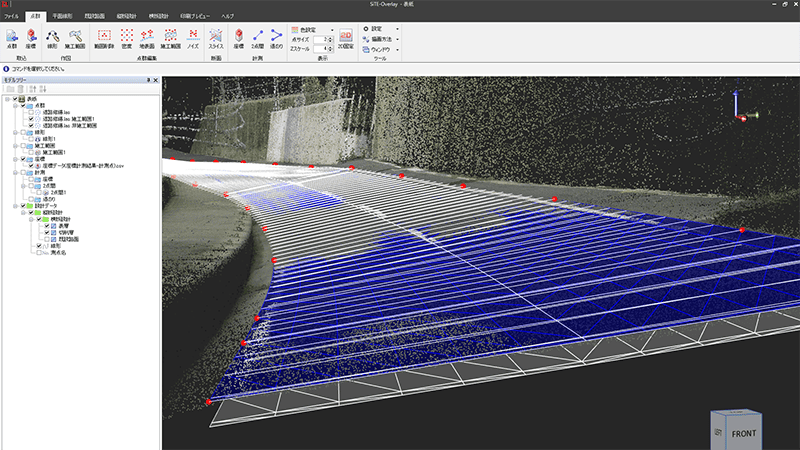Viewport: 800px width, 450px height.
Task: Click the 2D固定 view lock icon
Action: 346,39
